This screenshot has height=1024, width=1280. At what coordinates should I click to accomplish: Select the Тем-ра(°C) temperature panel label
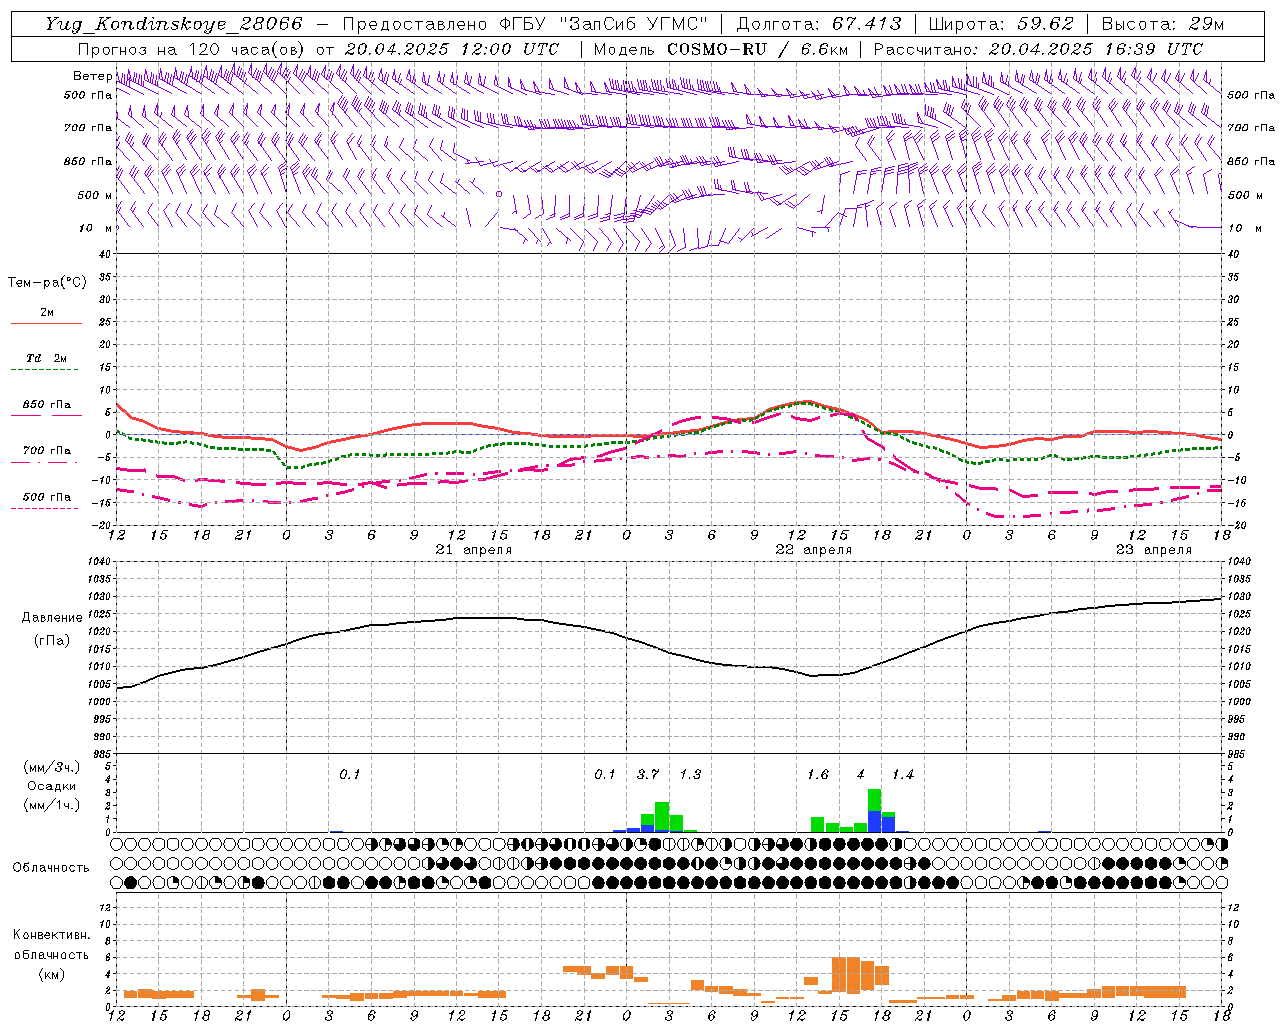[47, 283]
